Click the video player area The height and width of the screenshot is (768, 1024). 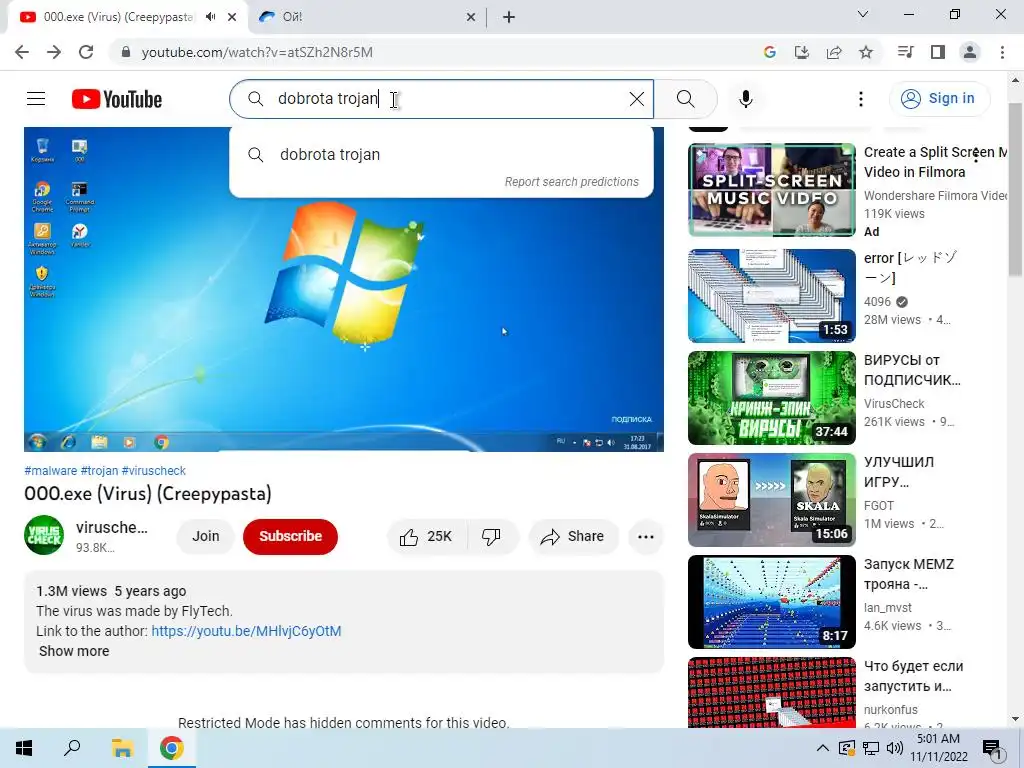(344, 289)
